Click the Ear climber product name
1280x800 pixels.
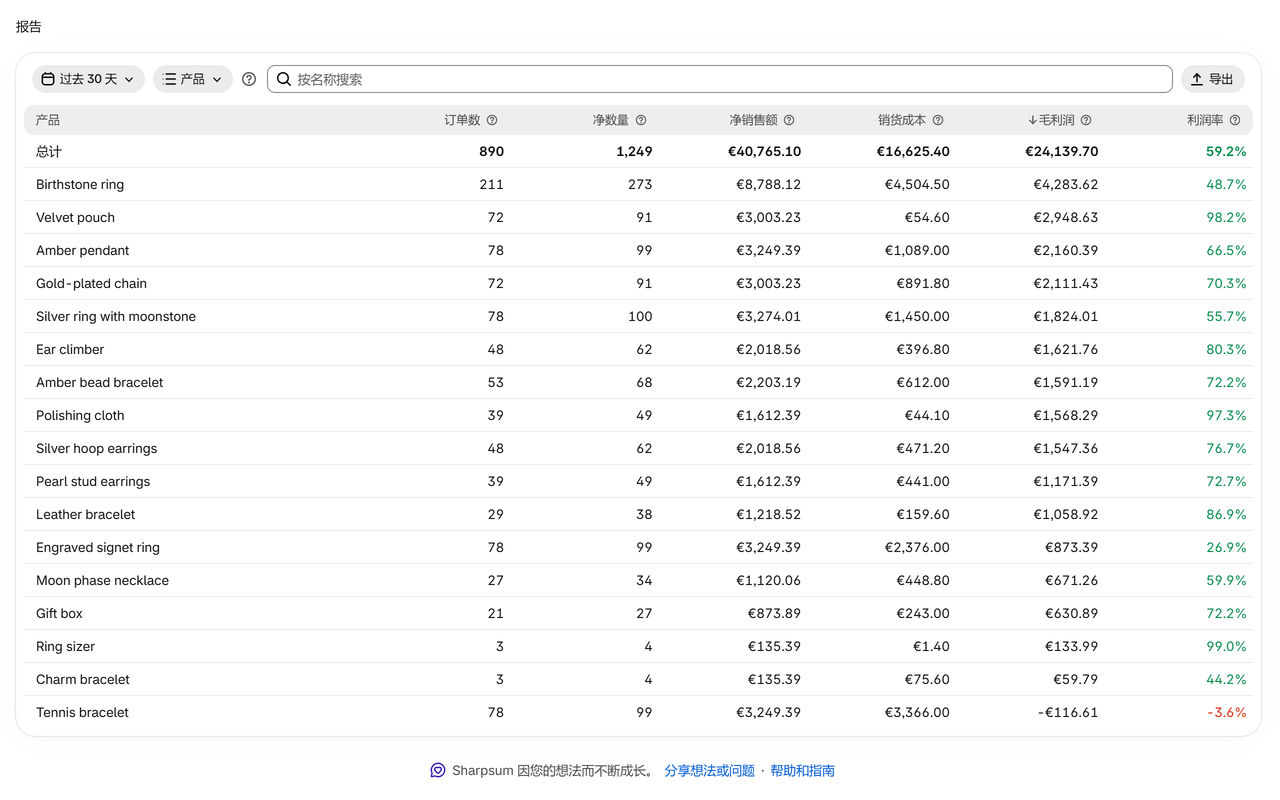point(70,349)
